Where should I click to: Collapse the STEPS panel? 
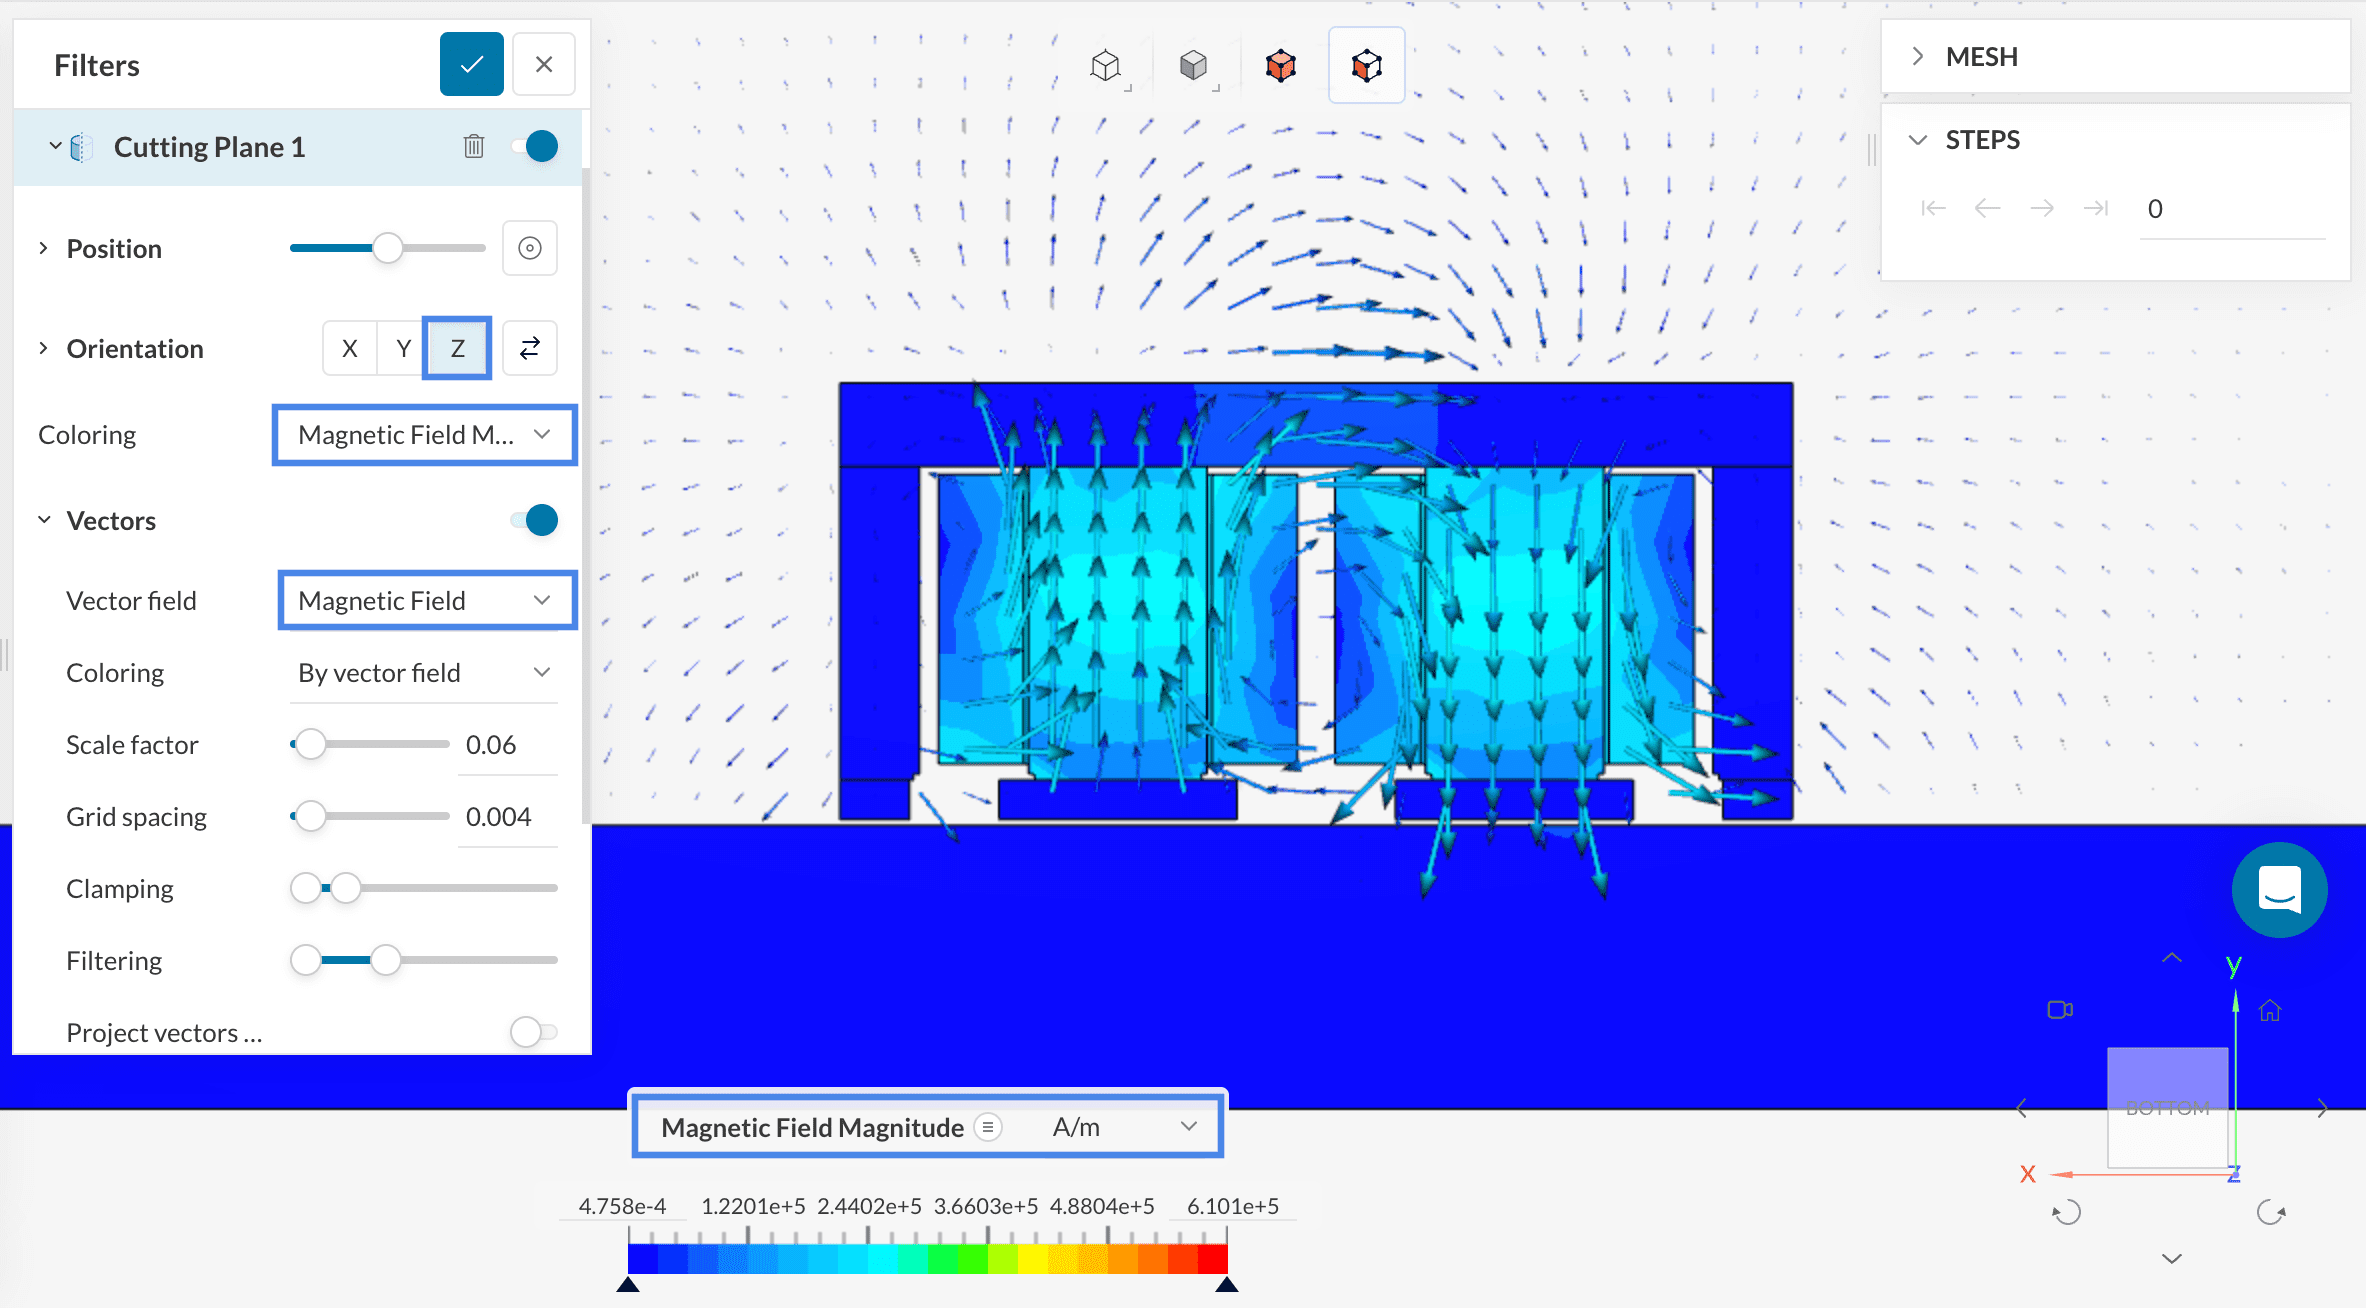[1919, 139]
